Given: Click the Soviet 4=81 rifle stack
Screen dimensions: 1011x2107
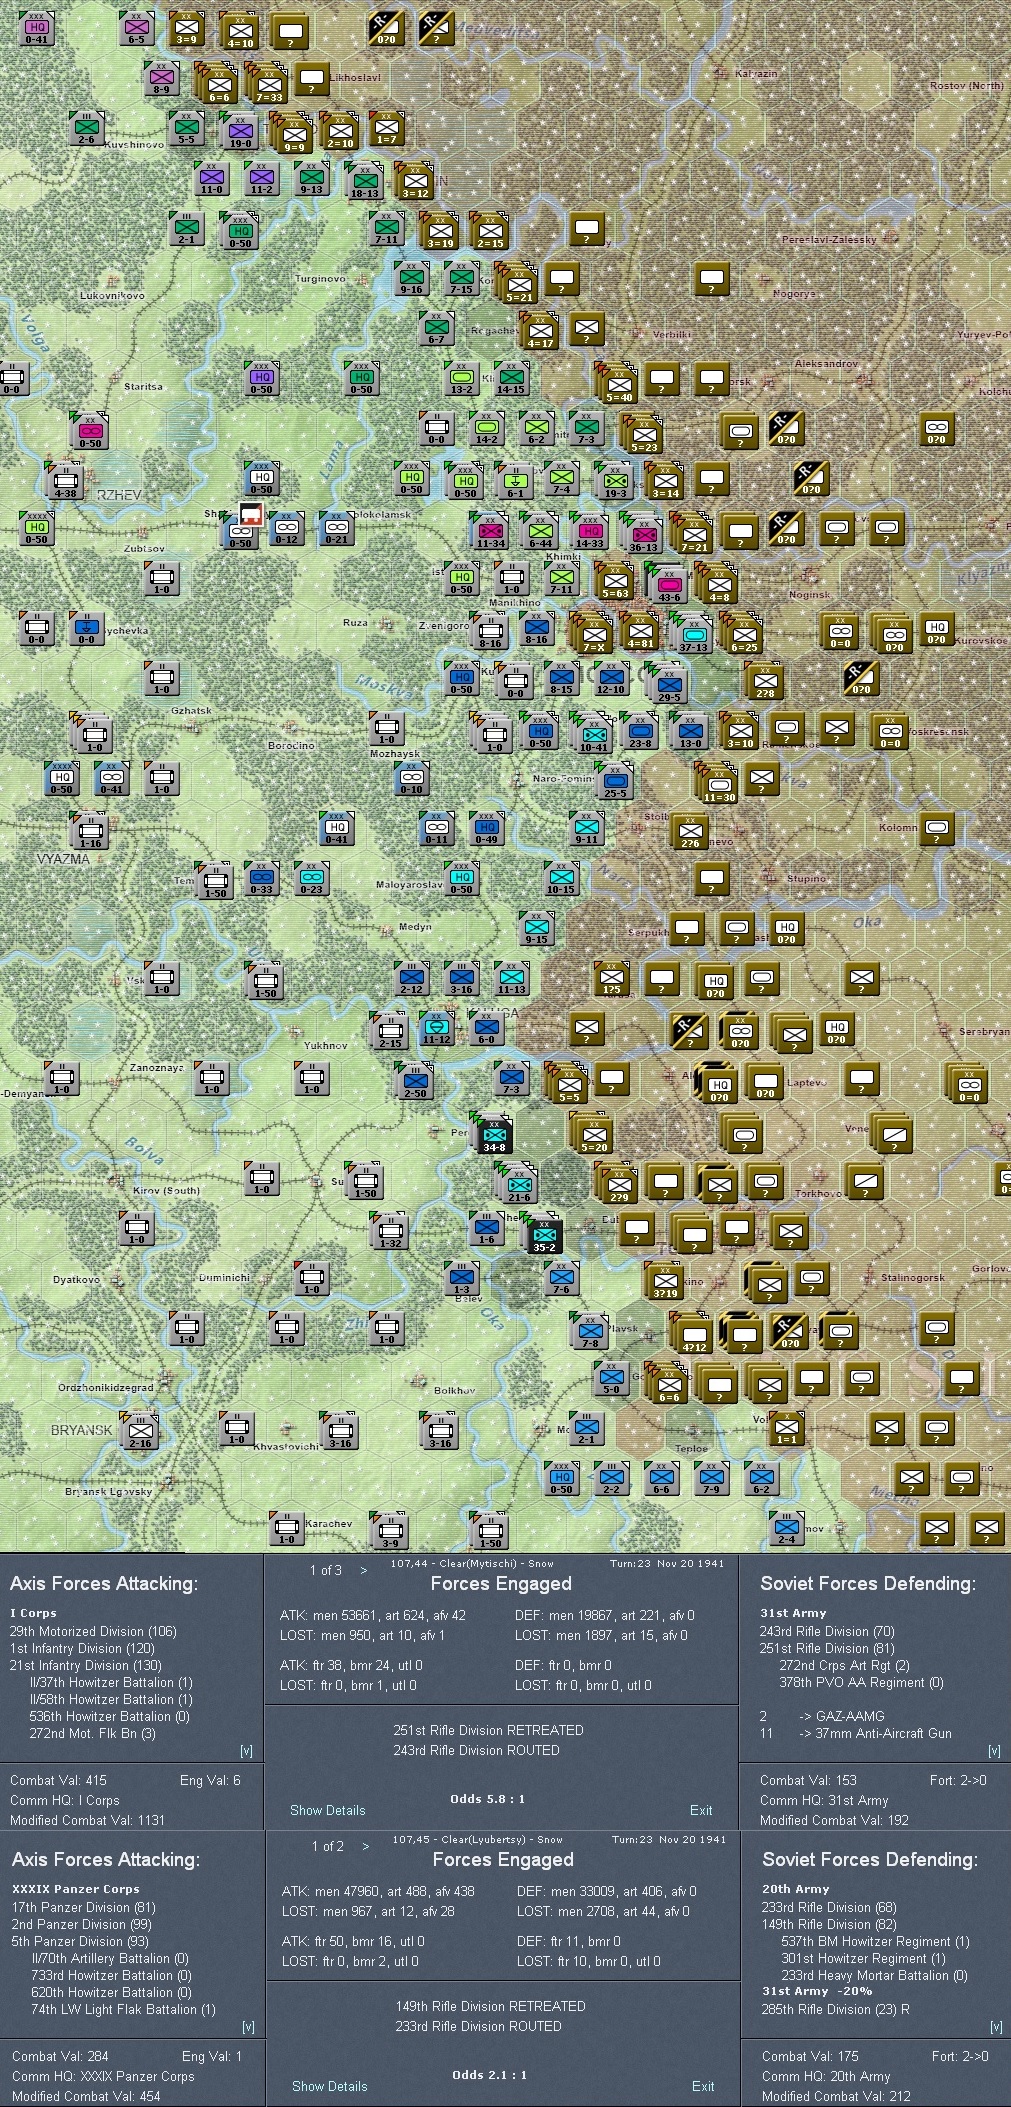Looking at the screenshot, I should (640, 632).
